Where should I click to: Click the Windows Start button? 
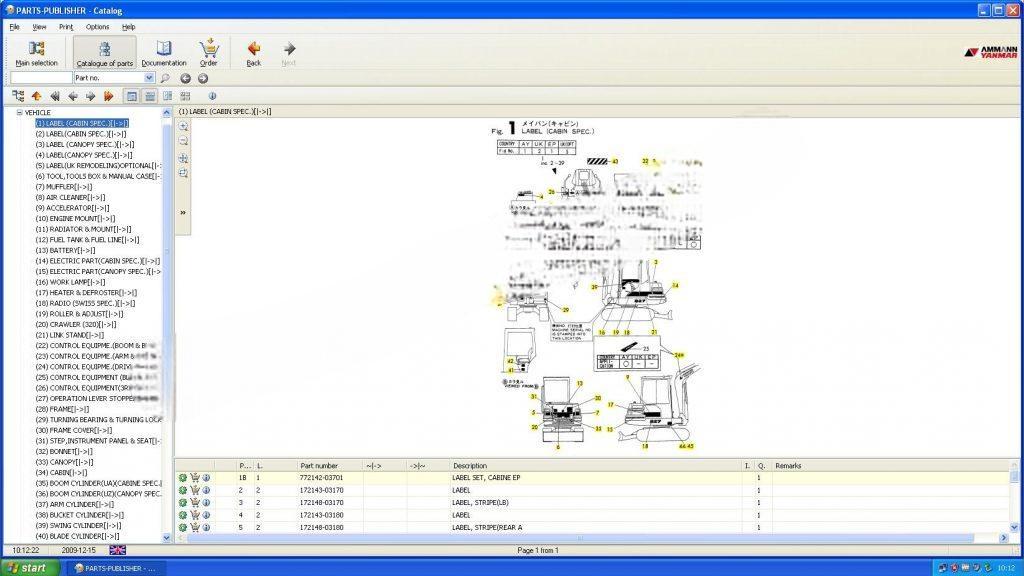28,568
